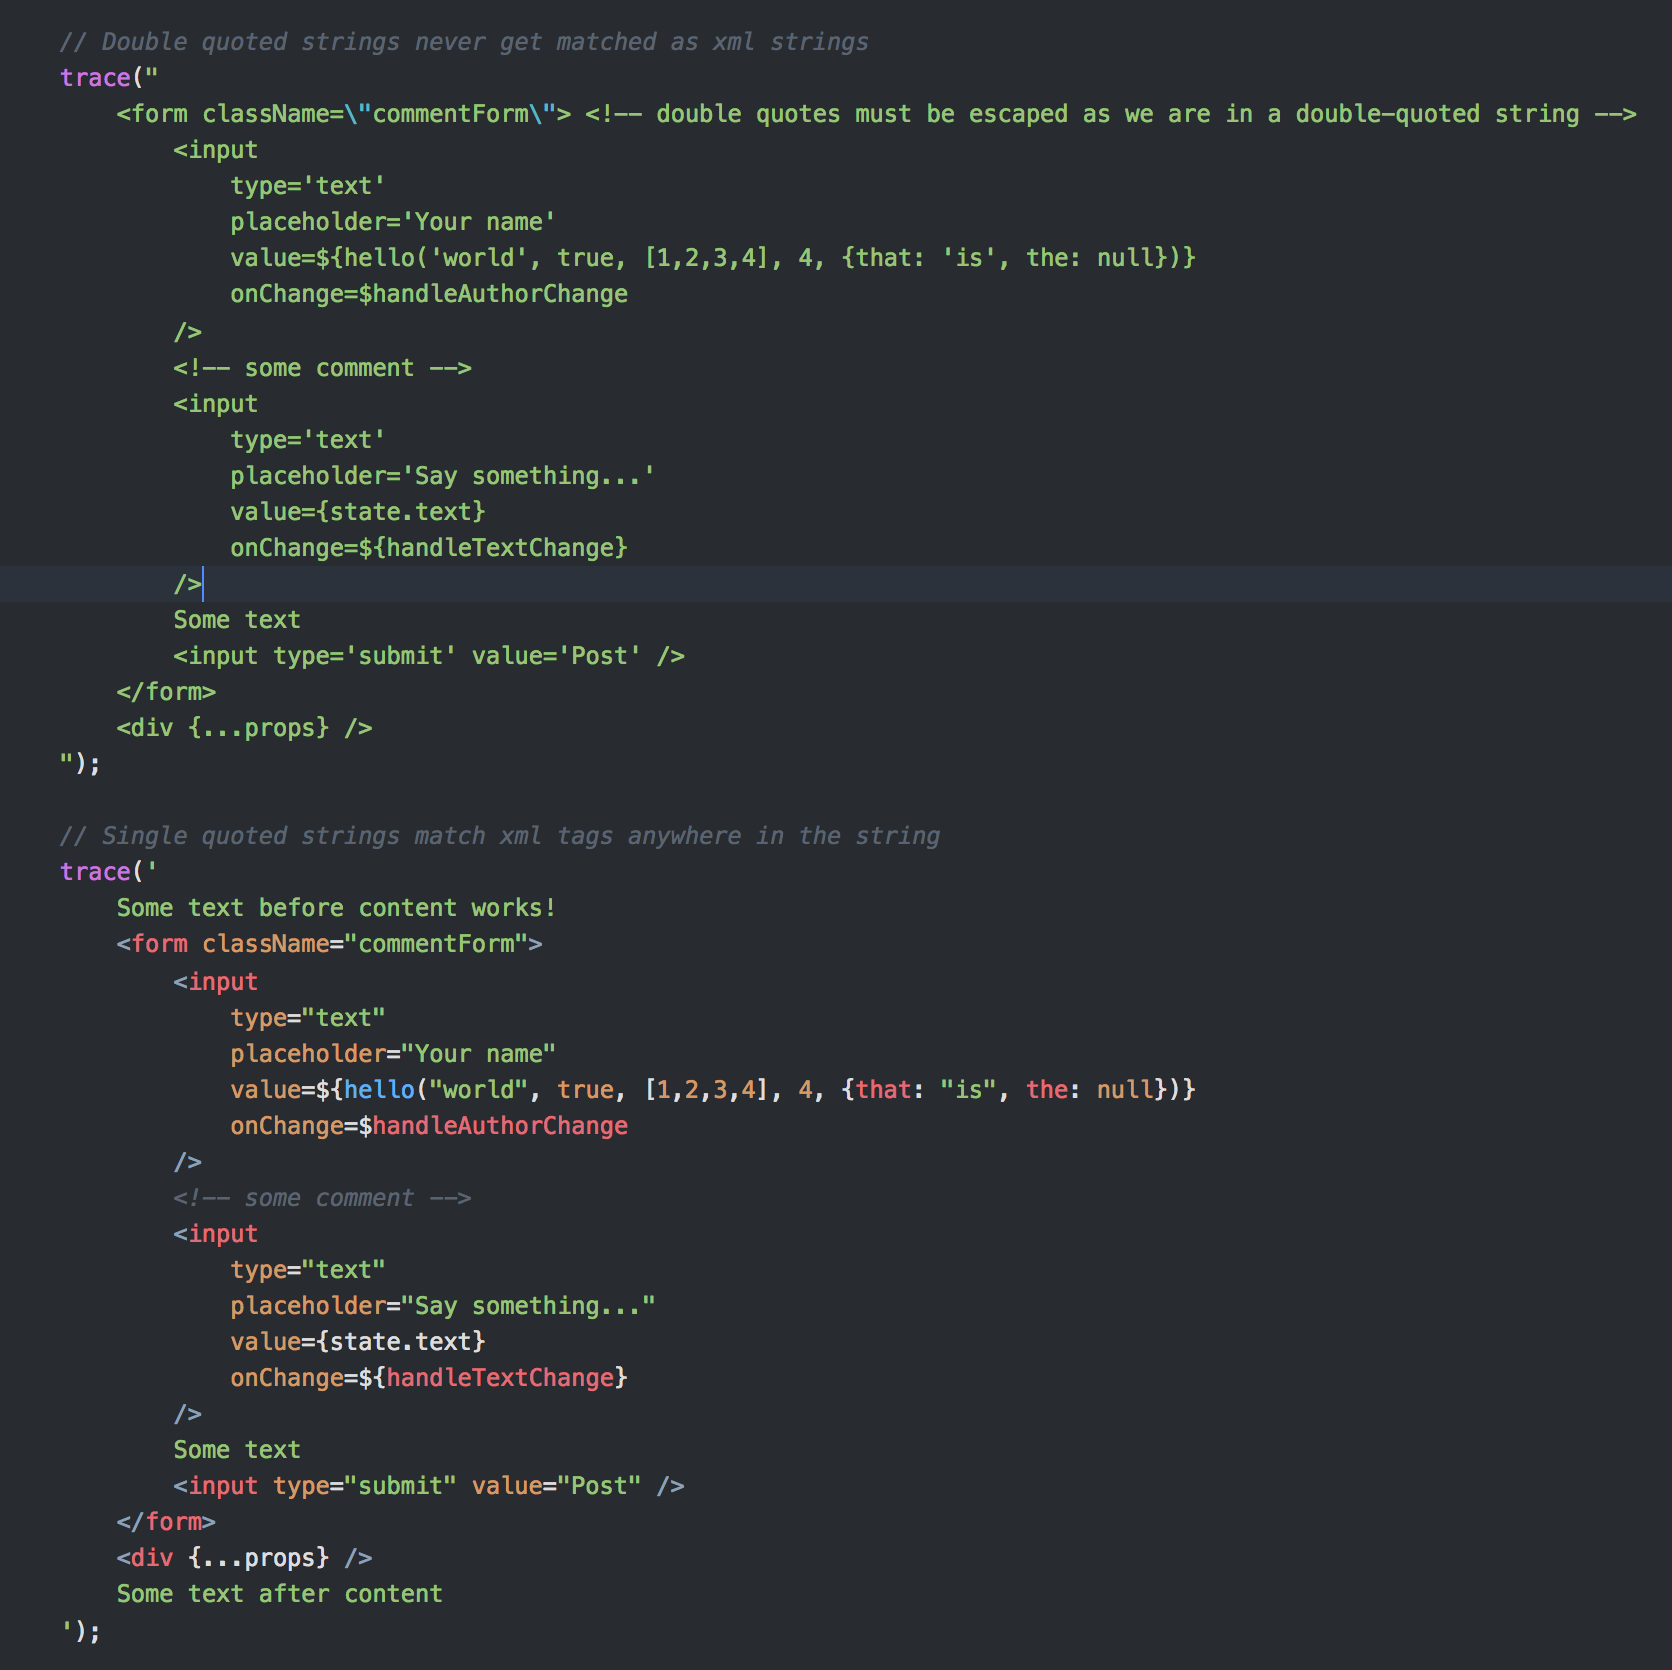Click the comment "// Single quoted strings match xml tags"
1672x1670 pixels.
click(x=500, y=836)
